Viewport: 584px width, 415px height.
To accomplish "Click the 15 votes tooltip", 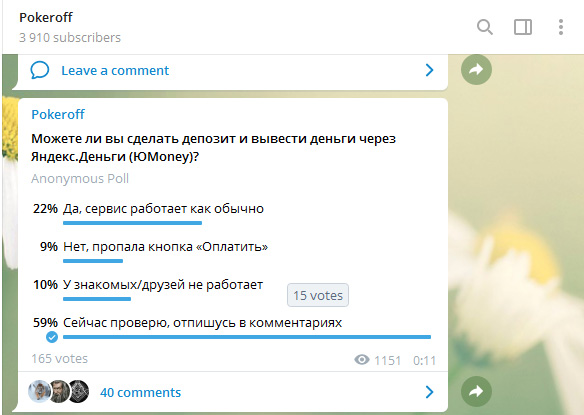I will click(x=318, y=295).
